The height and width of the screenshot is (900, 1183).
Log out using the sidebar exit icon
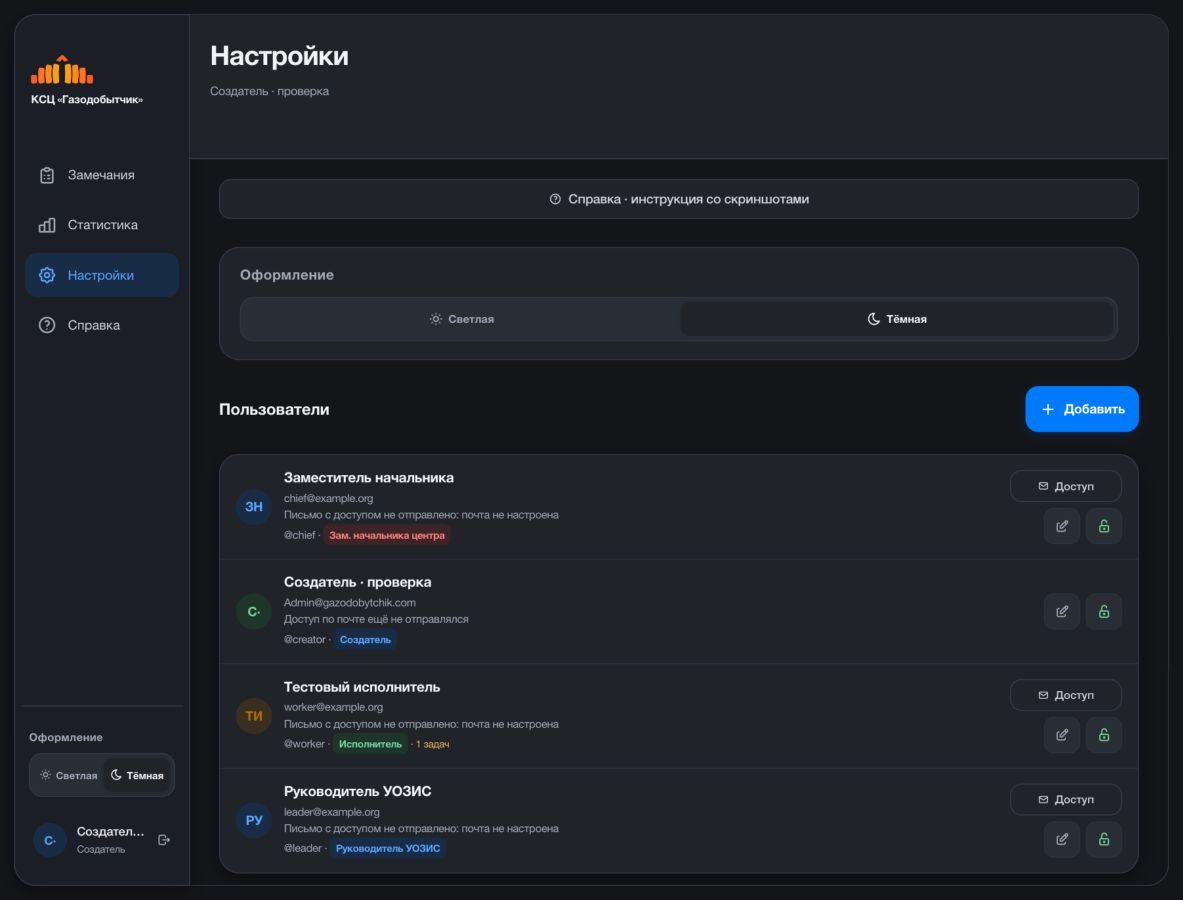click(164, 840)
